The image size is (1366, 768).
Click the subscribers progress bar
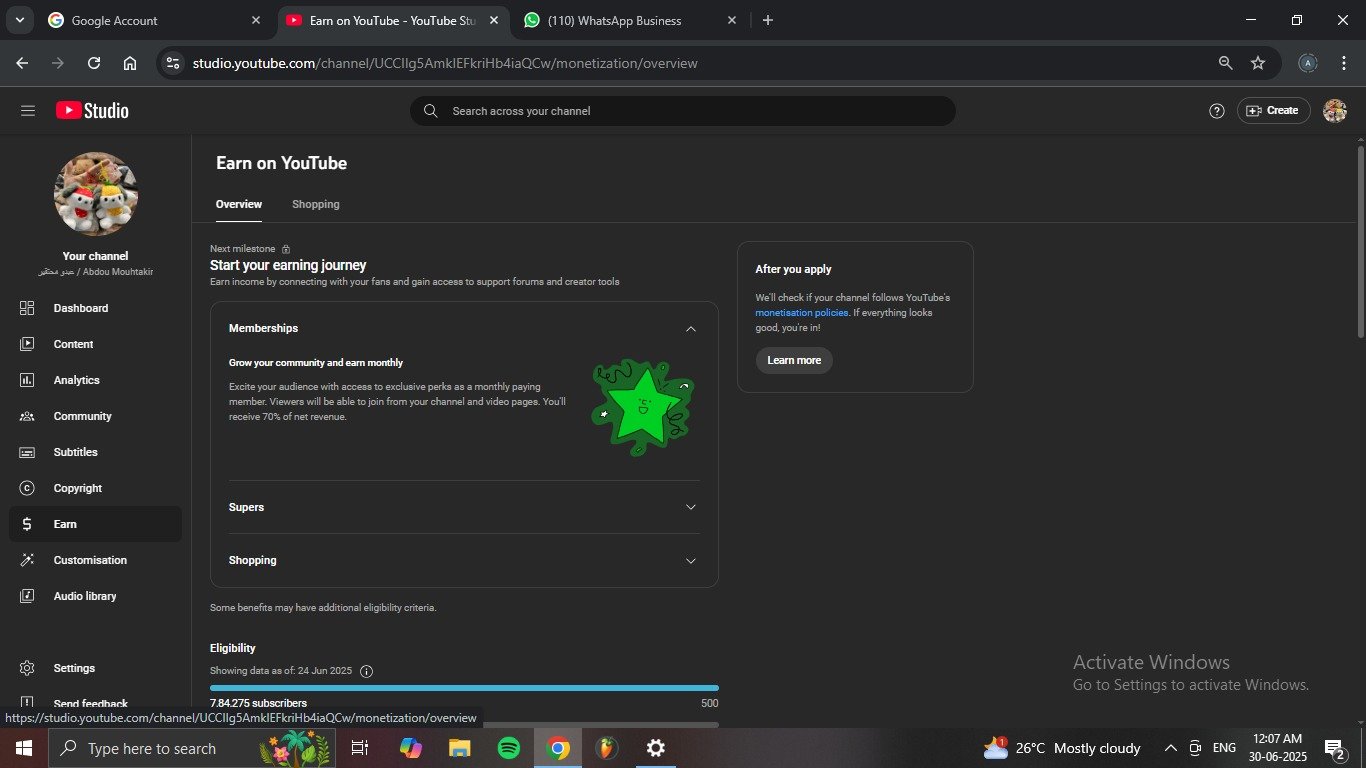pyautogui.click(x=464, y=688)
